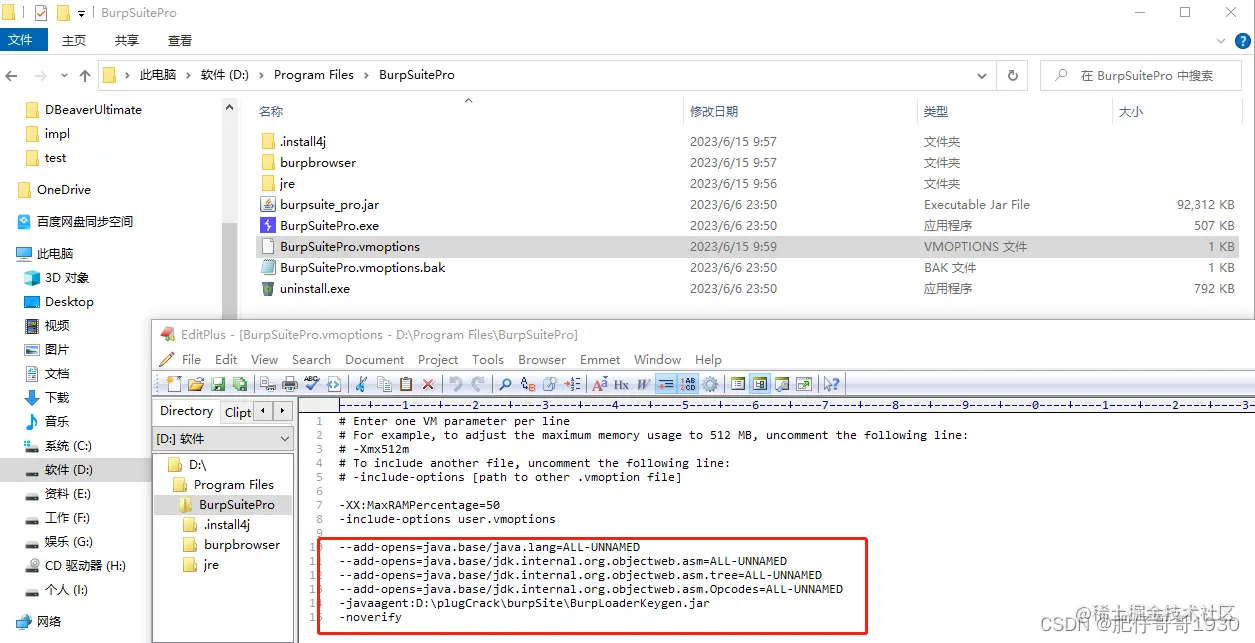The height and width of the screenshot is (643, 1255).
Task: Click the context Help pointer icon
Action: coord(831,384)
